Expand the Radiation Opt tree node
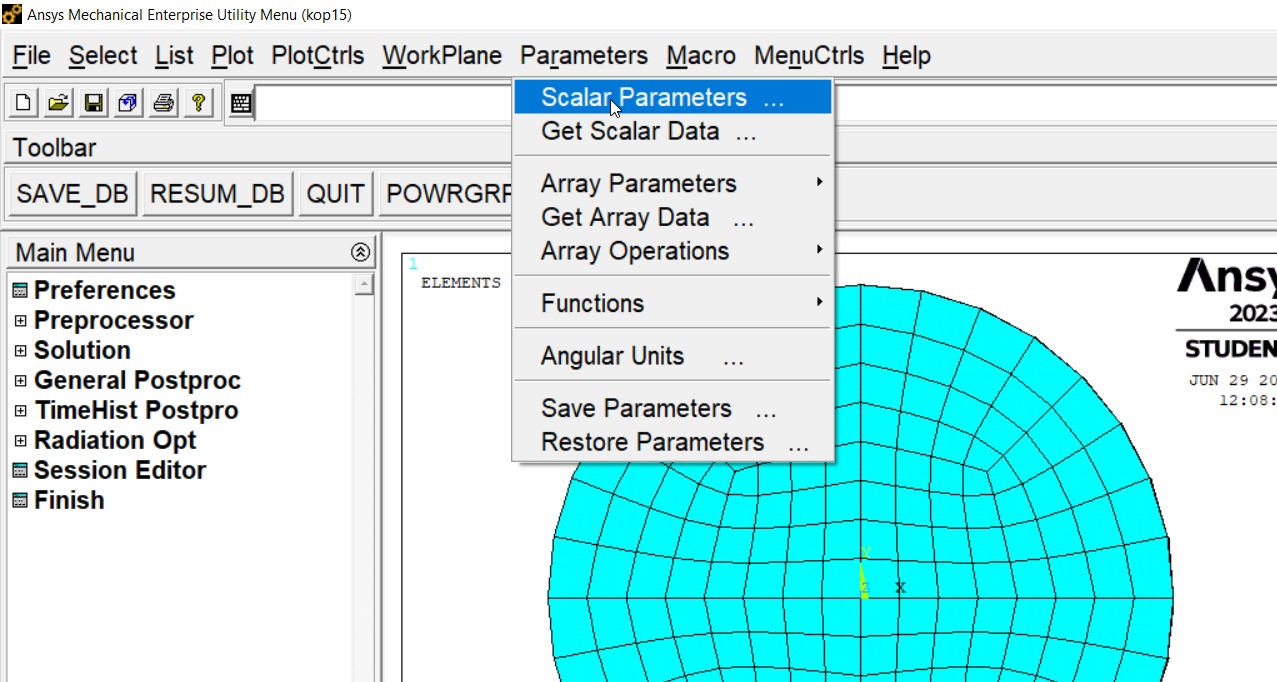Image resolution: width=1277 pixels, height=682 pixels. click(20, 441)
